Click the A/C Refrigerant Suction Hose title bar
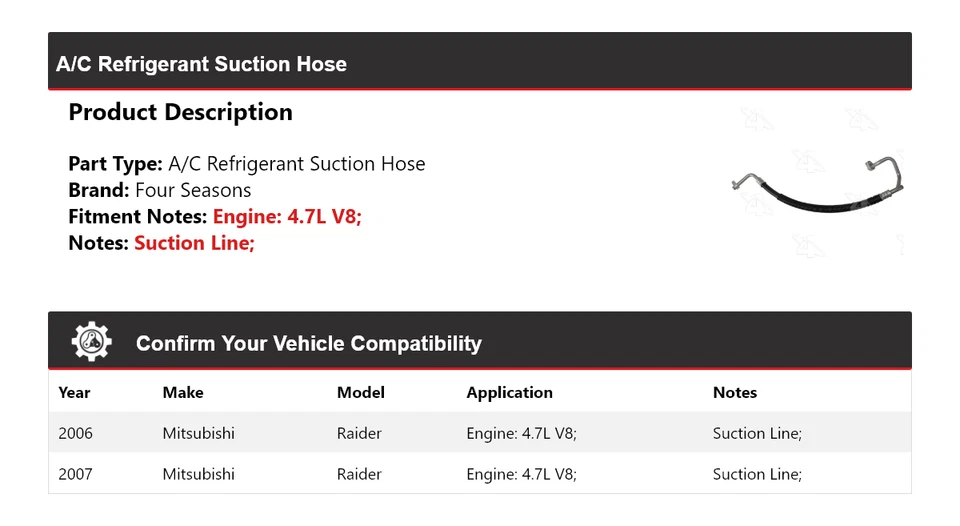 point(201,64)
